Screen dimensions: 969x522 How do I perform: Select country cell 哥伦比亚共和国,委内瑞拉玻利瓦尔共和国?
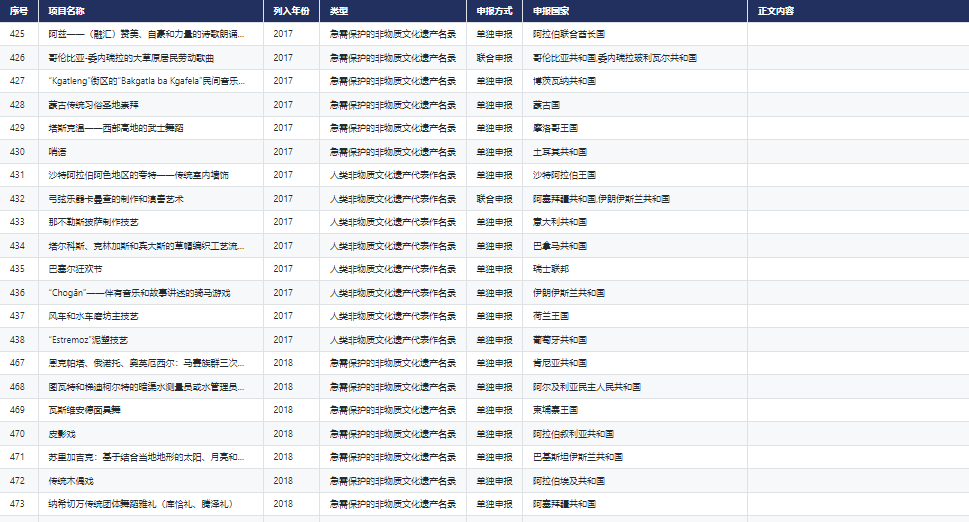(x=614, y=57)
